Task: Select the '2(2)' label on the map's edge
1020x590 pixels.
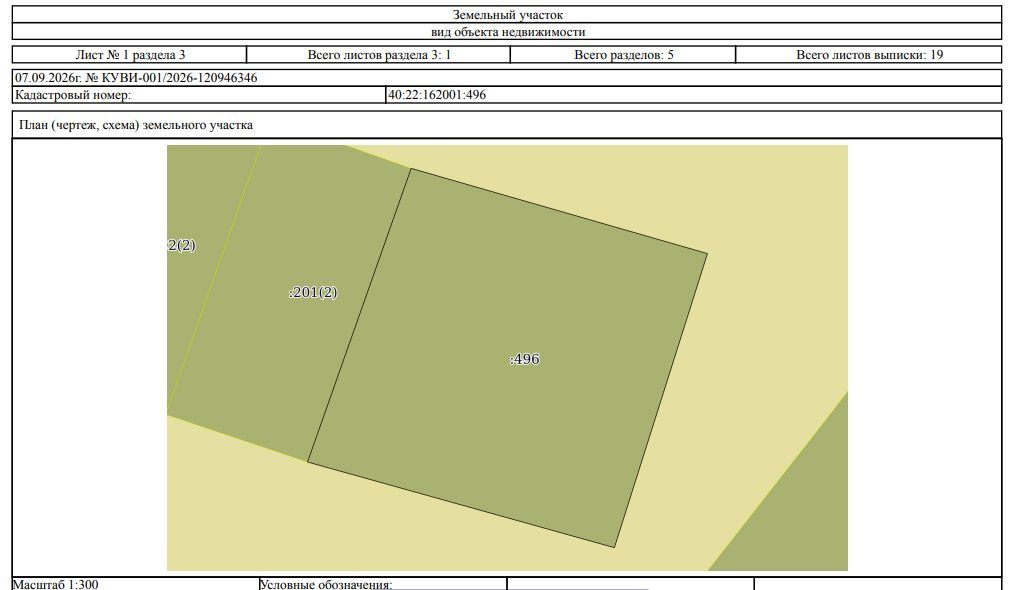Action: (x=181, y=245)
